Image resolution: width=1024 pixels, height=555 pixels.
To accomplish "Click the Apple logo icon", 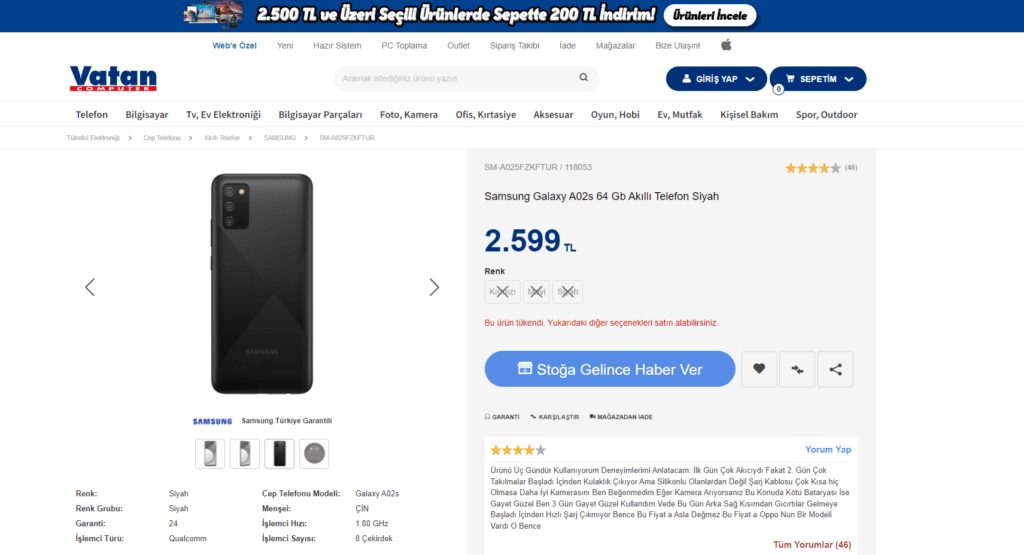I will [726, 45].
